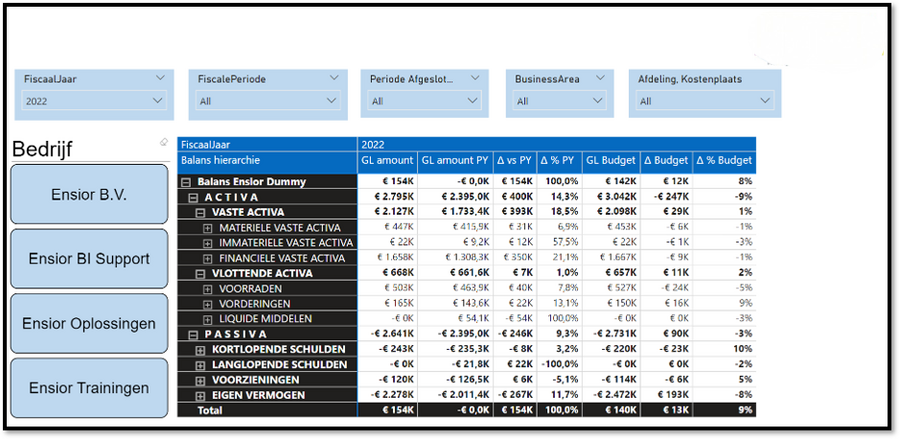Viewport: 900px width, 439px height.
Task: Clear the Bedrijf slicer with eraser icon
Action: 163,142
